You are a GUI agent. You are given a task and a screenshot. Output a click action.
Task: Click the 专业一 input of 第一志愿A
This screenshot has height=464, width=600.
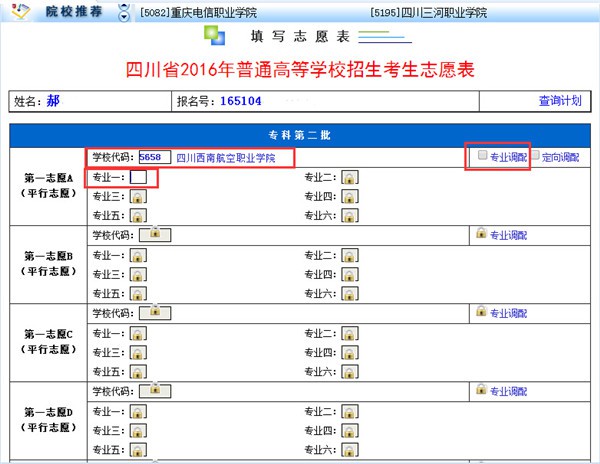click(138, 177)
